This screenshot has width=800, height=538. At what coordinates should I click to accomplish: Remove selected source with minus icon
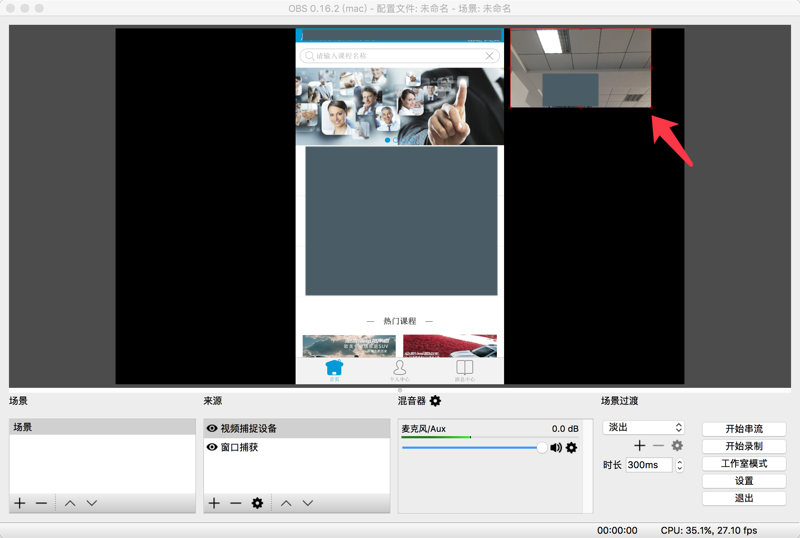point(236,503)
